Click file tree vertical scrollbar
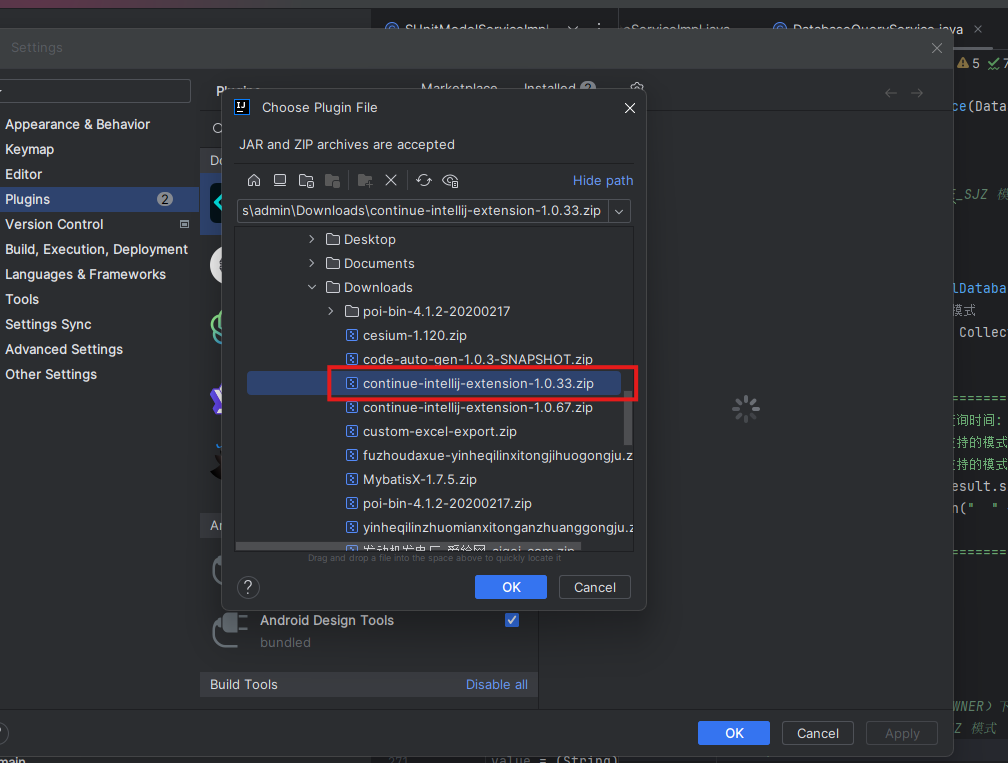The height and width of the screenshot is (763, 1008). pyautogui.click(x=628, y=417)
